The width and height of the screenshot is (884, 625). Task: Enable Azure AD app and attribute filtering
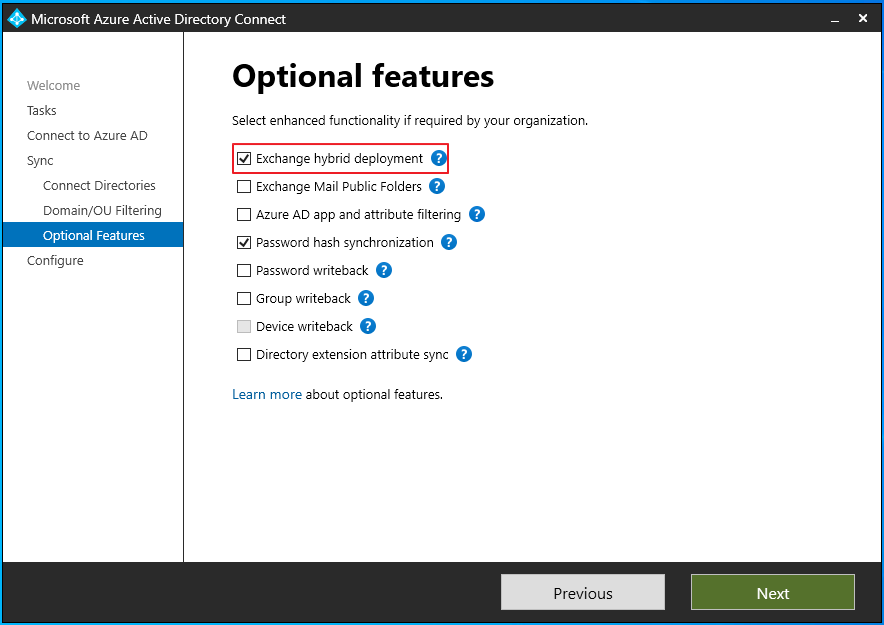pos(244,214)
